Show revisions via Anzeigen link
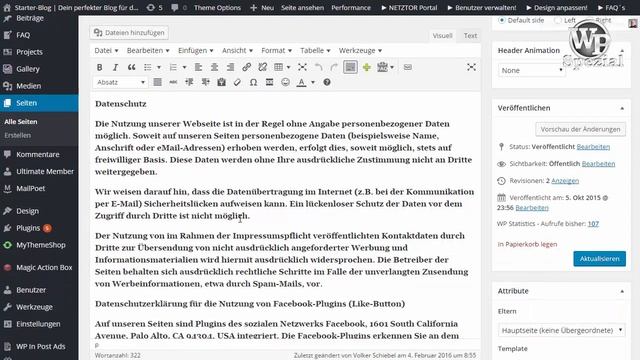This screenshot has height=360, width=640. coord(565,181)
